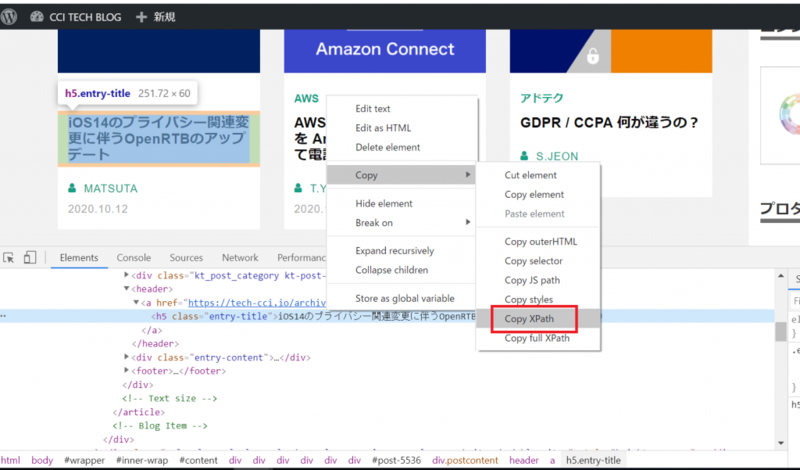
Task: Click the elements panel scroll down arrow
Action: (x=781, y=443)
